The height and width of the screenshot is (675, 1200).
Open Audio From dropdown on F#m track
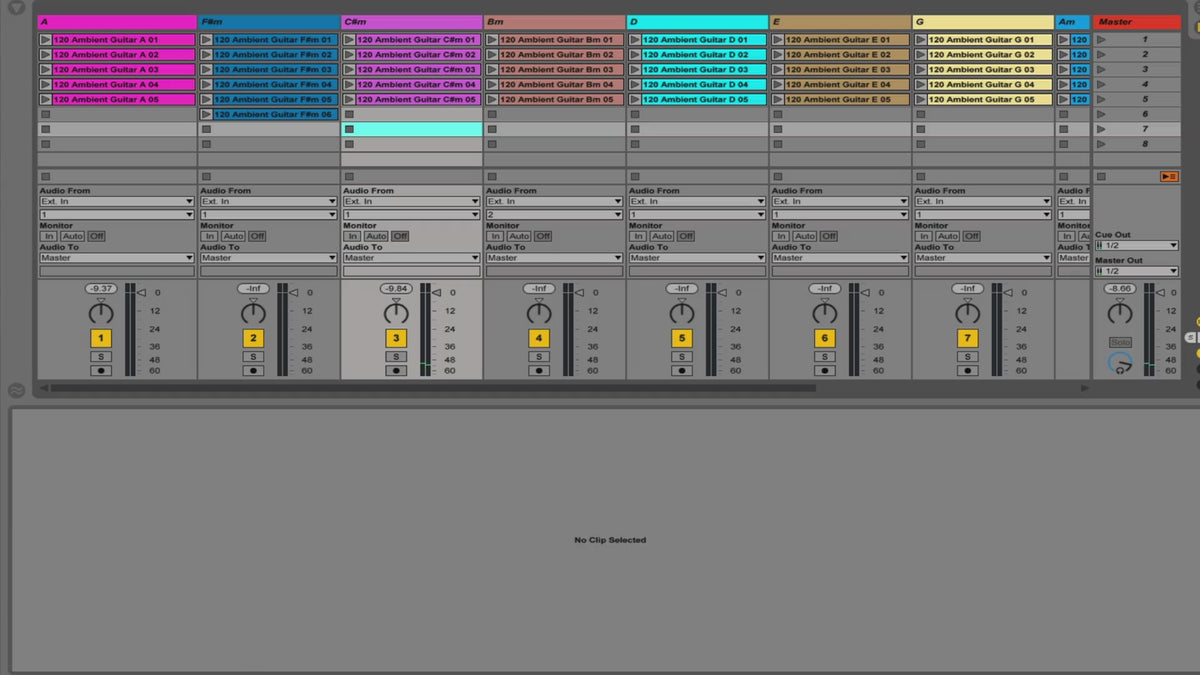point(268,202)
